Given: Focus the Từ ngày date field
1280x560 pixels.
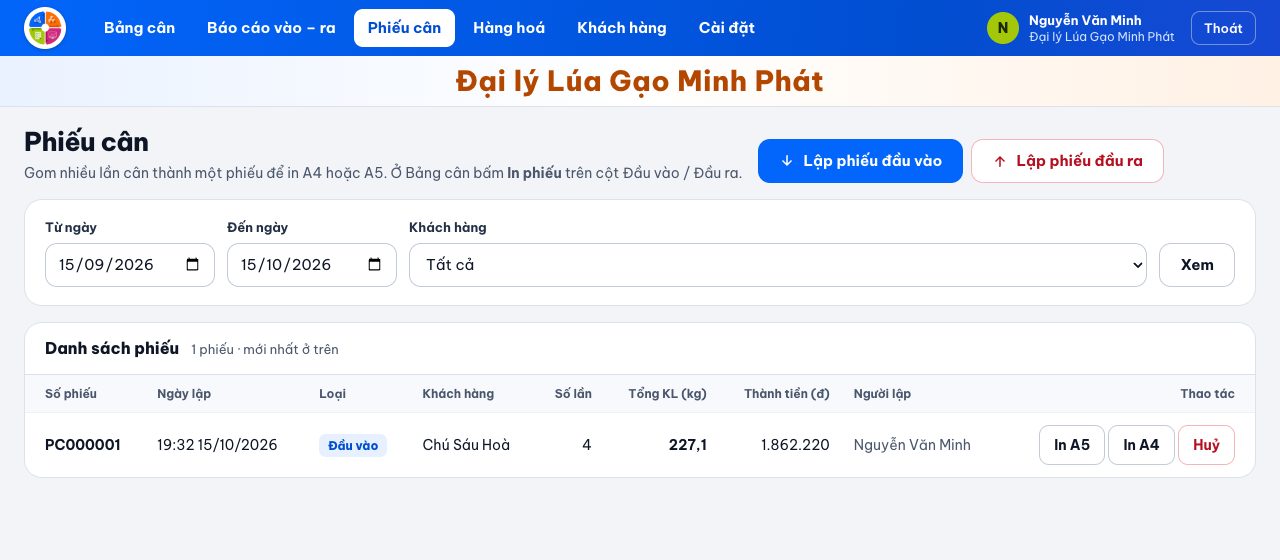Looking at the screenshot, I should click(x=130, y=265).
